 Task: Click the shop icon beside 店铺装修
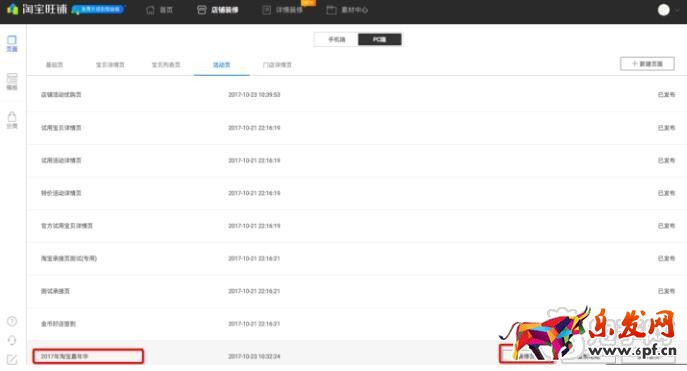(202, 10)
